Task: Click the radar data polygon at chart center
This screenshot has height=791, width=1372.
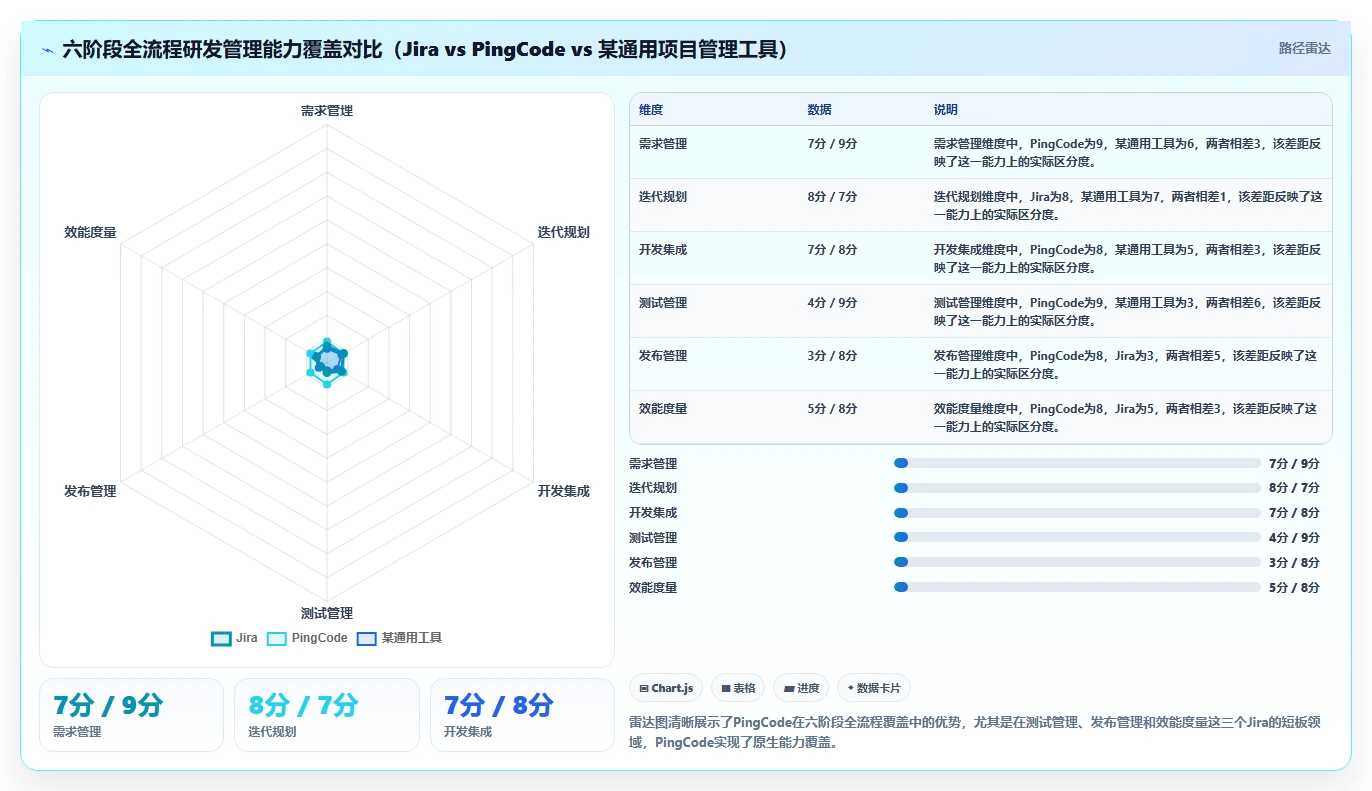Action: tap(327, 362)
